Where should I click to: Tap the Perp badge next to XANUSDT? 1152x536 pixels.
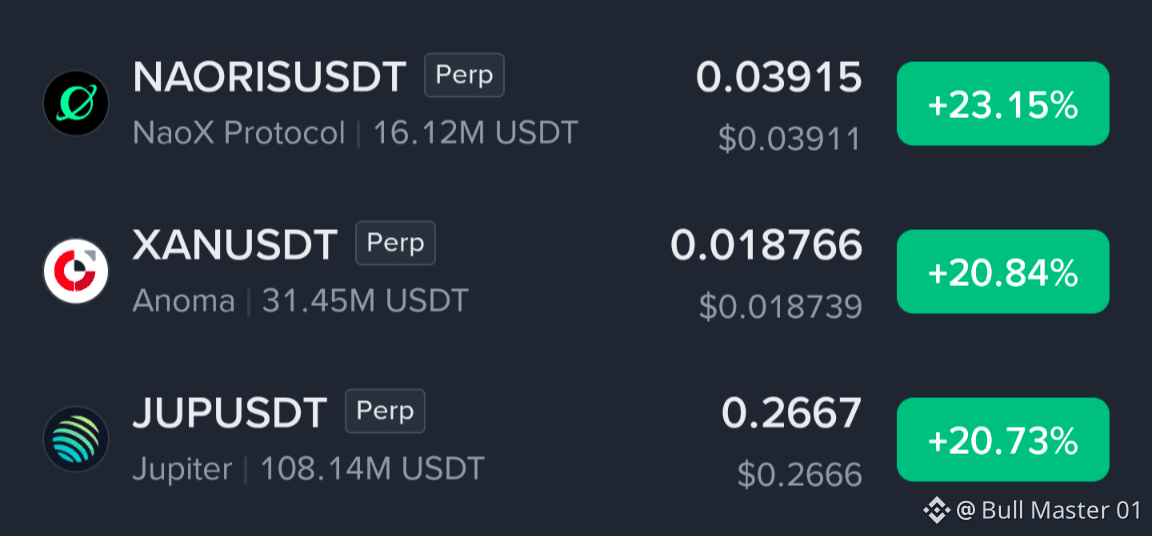point(395,243)
